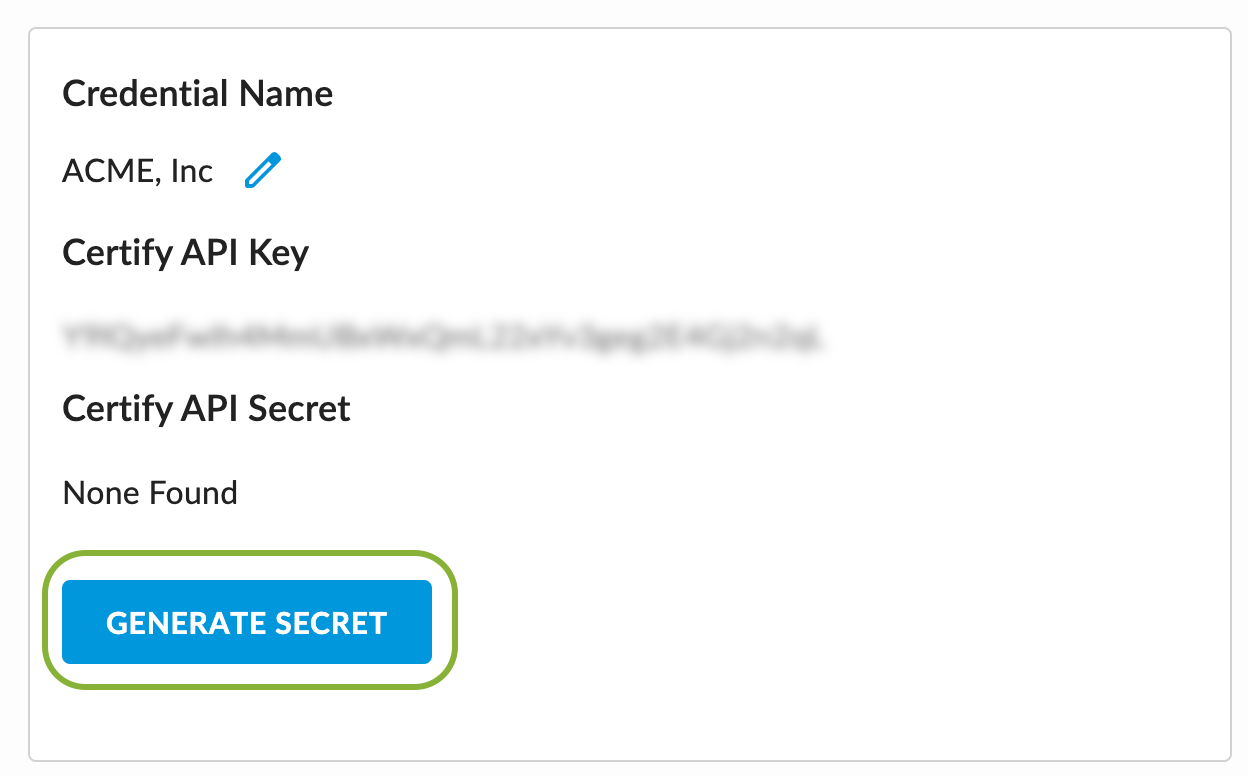
Task: Generate a new Certify API secret
Action: point(247,622)
